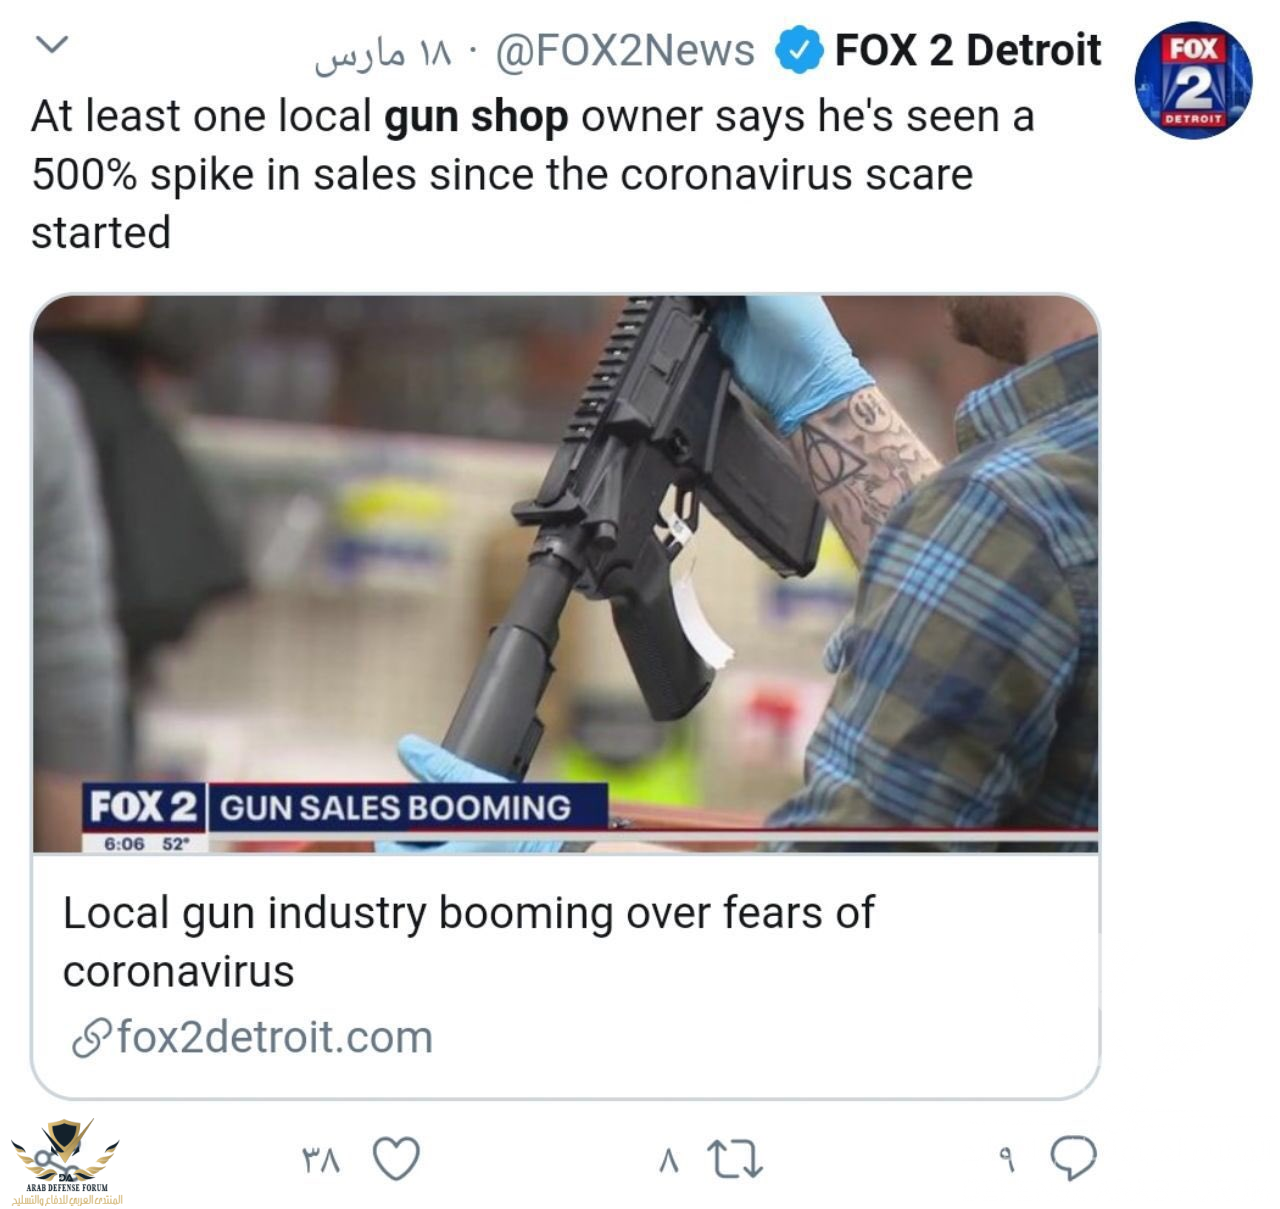Open the @FOX2News handle
The width and height of the screenshot is (1280, 1209).
pyautogui.click(x=625, y=51)
